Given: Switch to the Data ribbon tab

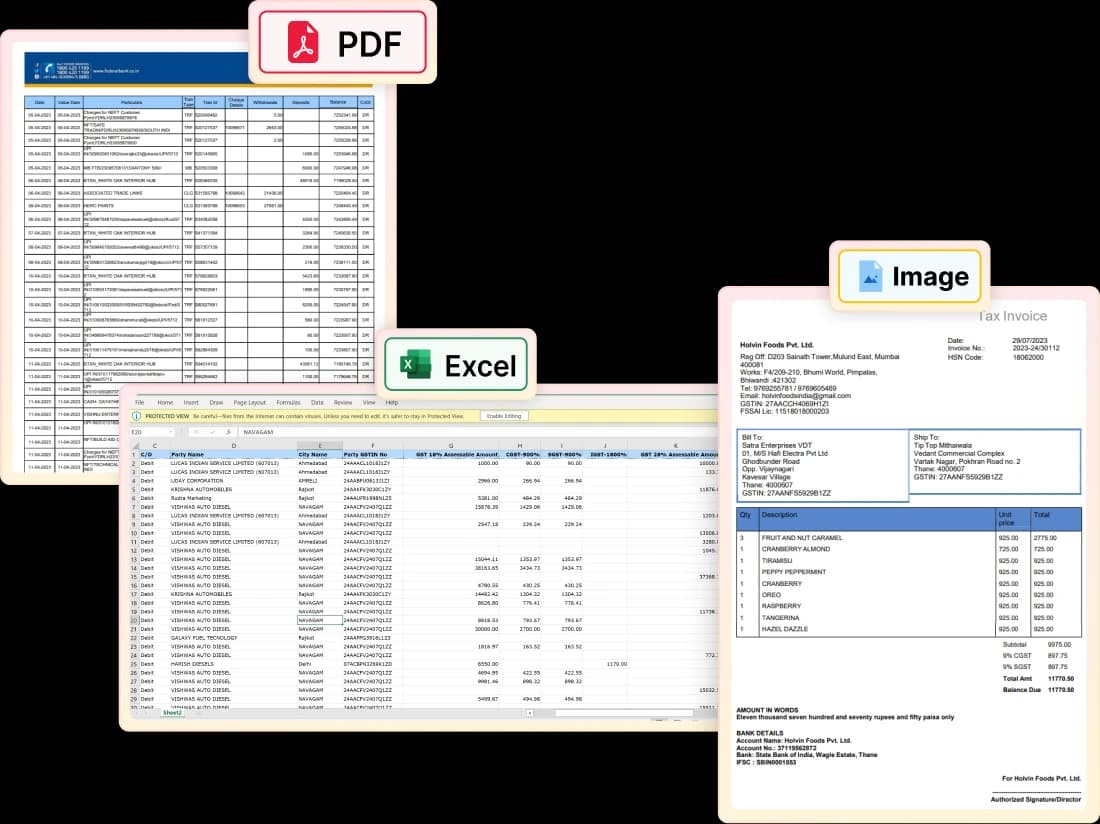Looking at the screenshot, I should 317,403.
